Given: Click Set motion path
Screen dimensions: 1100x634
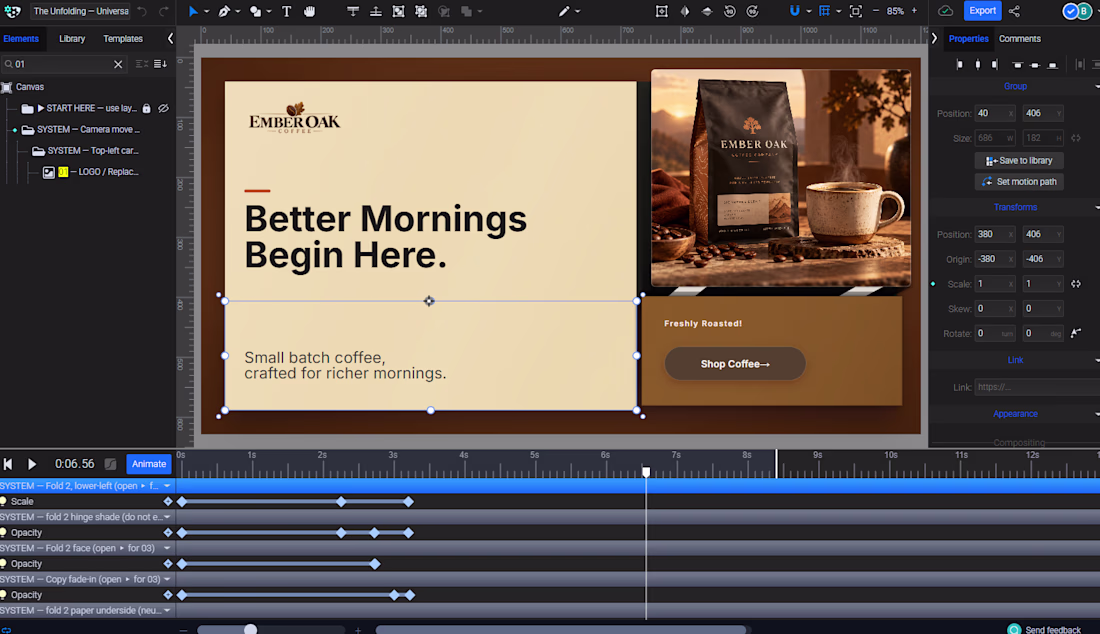Looking at the screenshot, I should pos(1019,182).
